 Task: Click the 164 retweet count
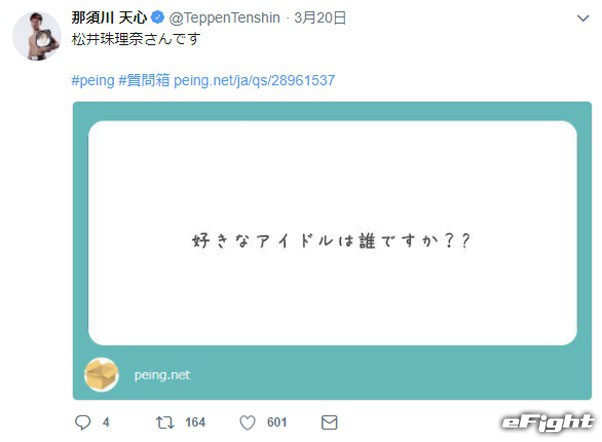click(x=195, y=422)
